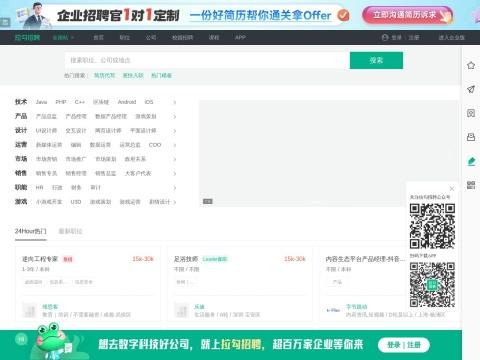
Task: Open the 内容生态平台产品经理 job title
Action: click(365, 259)
